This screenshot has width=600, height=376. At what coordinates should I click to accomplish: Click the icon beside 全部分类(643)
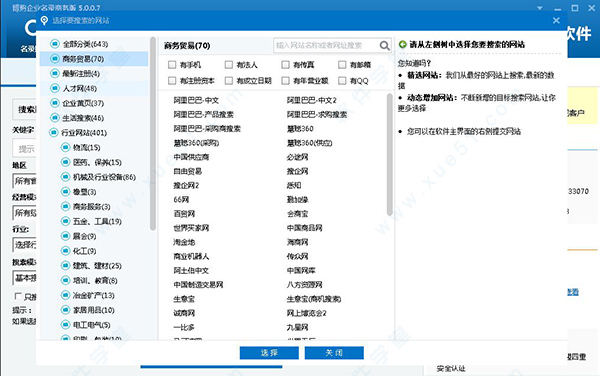coord(55,44)
